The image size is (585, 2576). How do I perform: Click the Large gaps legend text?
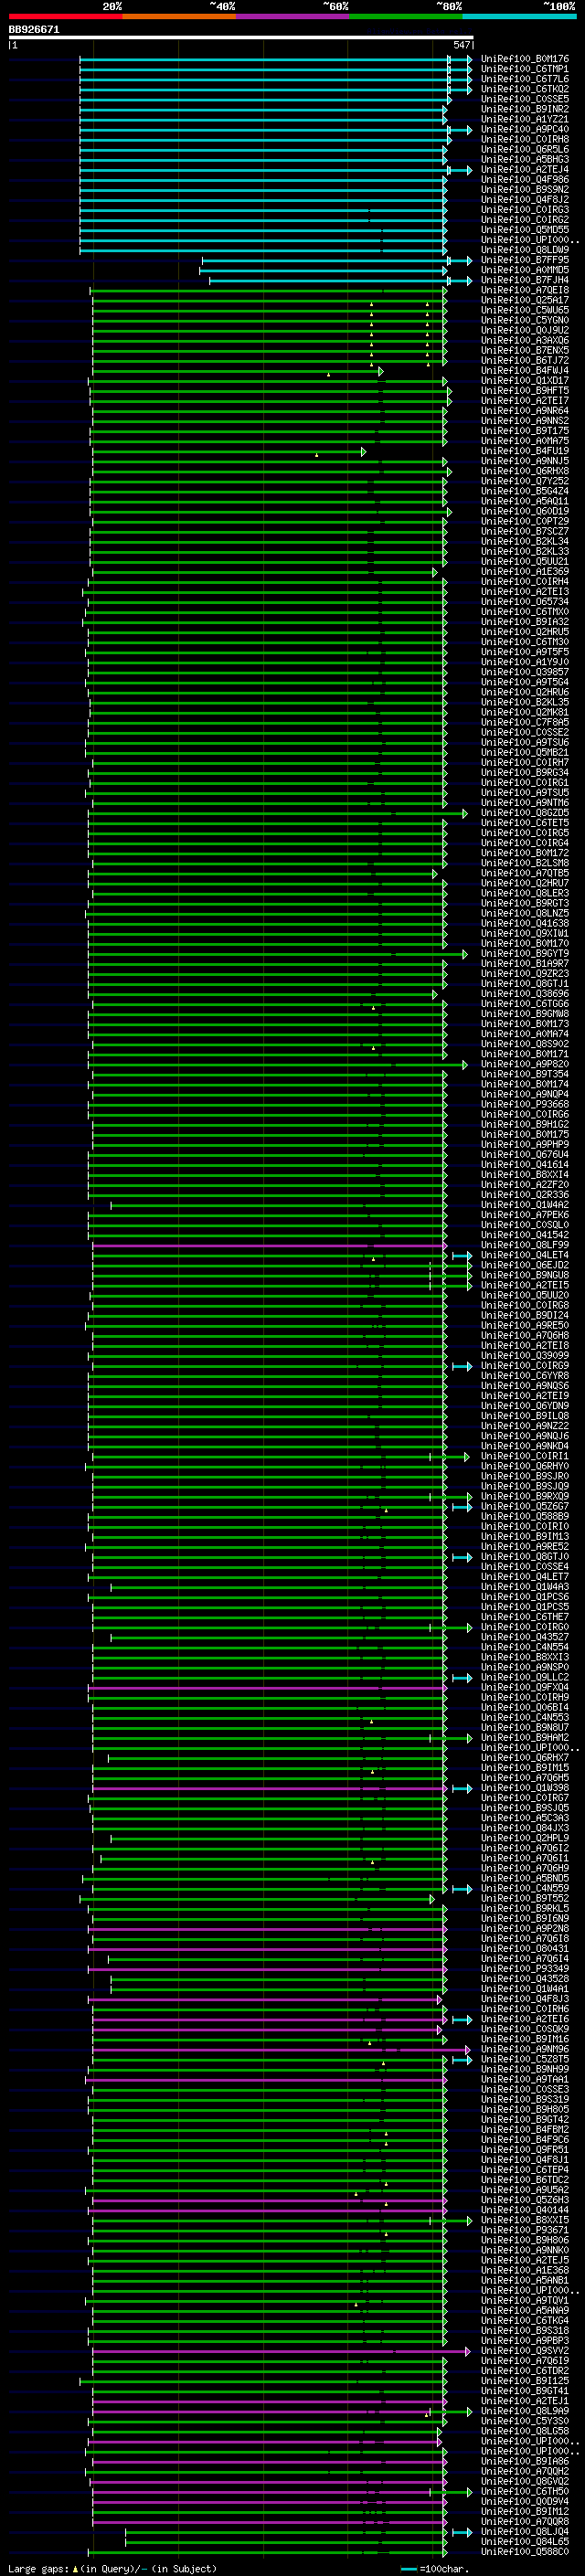coord(112,2568)
